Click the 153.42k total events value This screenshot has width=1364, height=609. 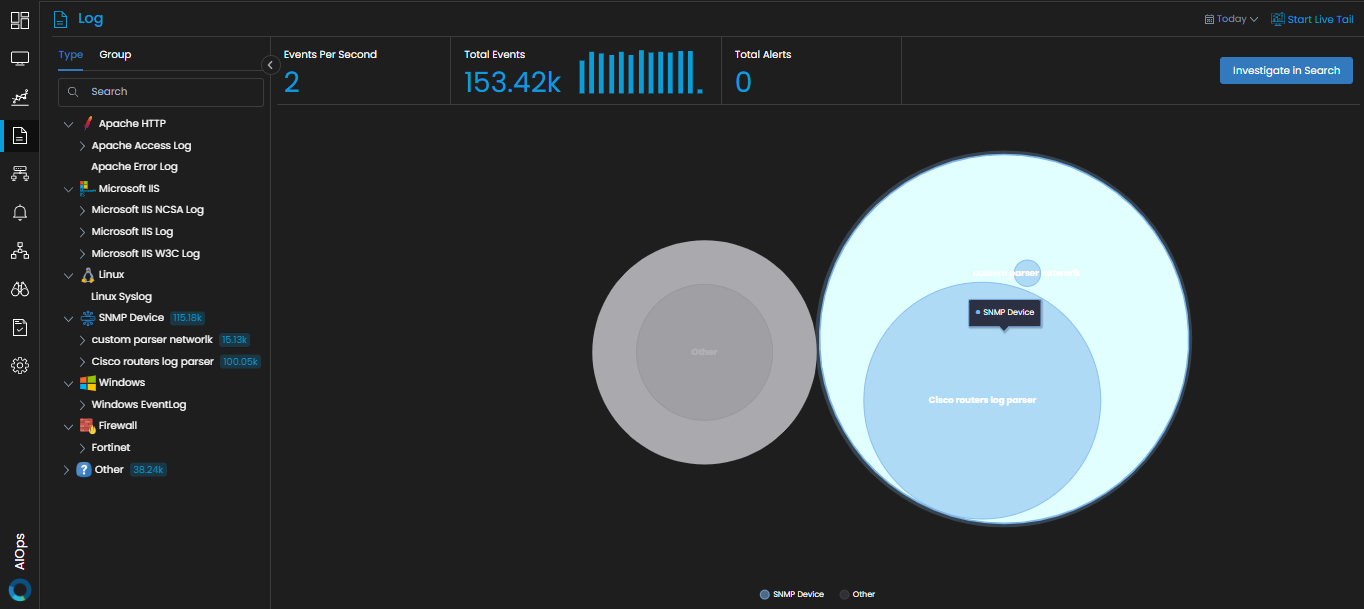click(x=512, y=82)
